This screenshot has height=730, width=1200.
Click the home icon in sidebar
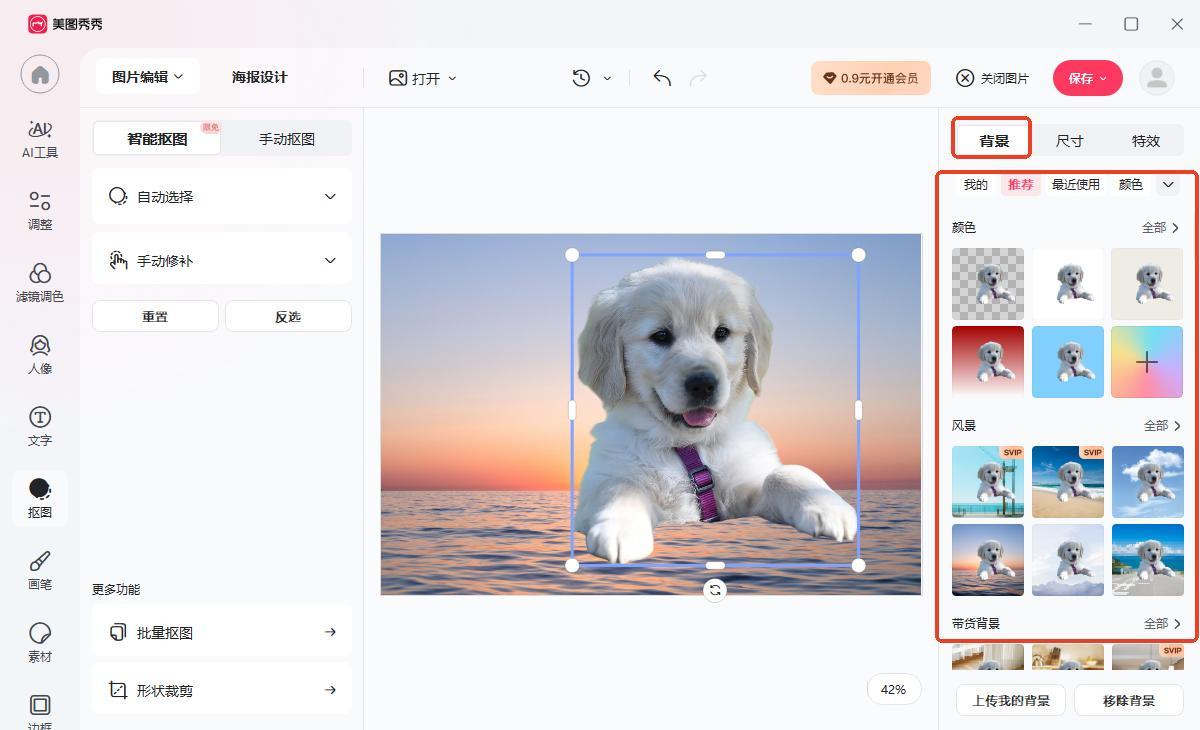click(x=40, y=75)
